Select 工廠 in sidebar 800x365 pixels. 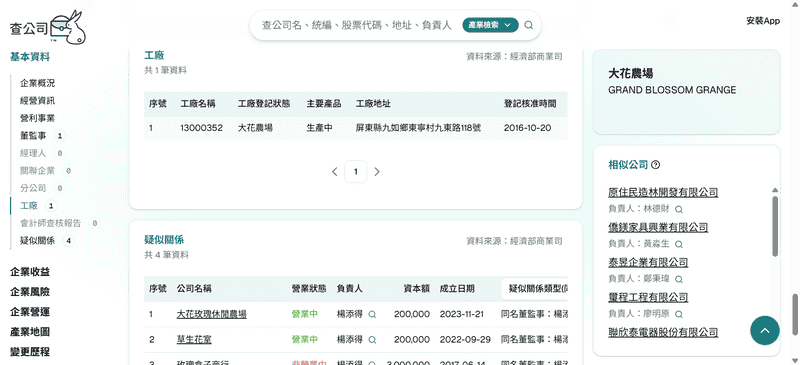tap(29, 206)
